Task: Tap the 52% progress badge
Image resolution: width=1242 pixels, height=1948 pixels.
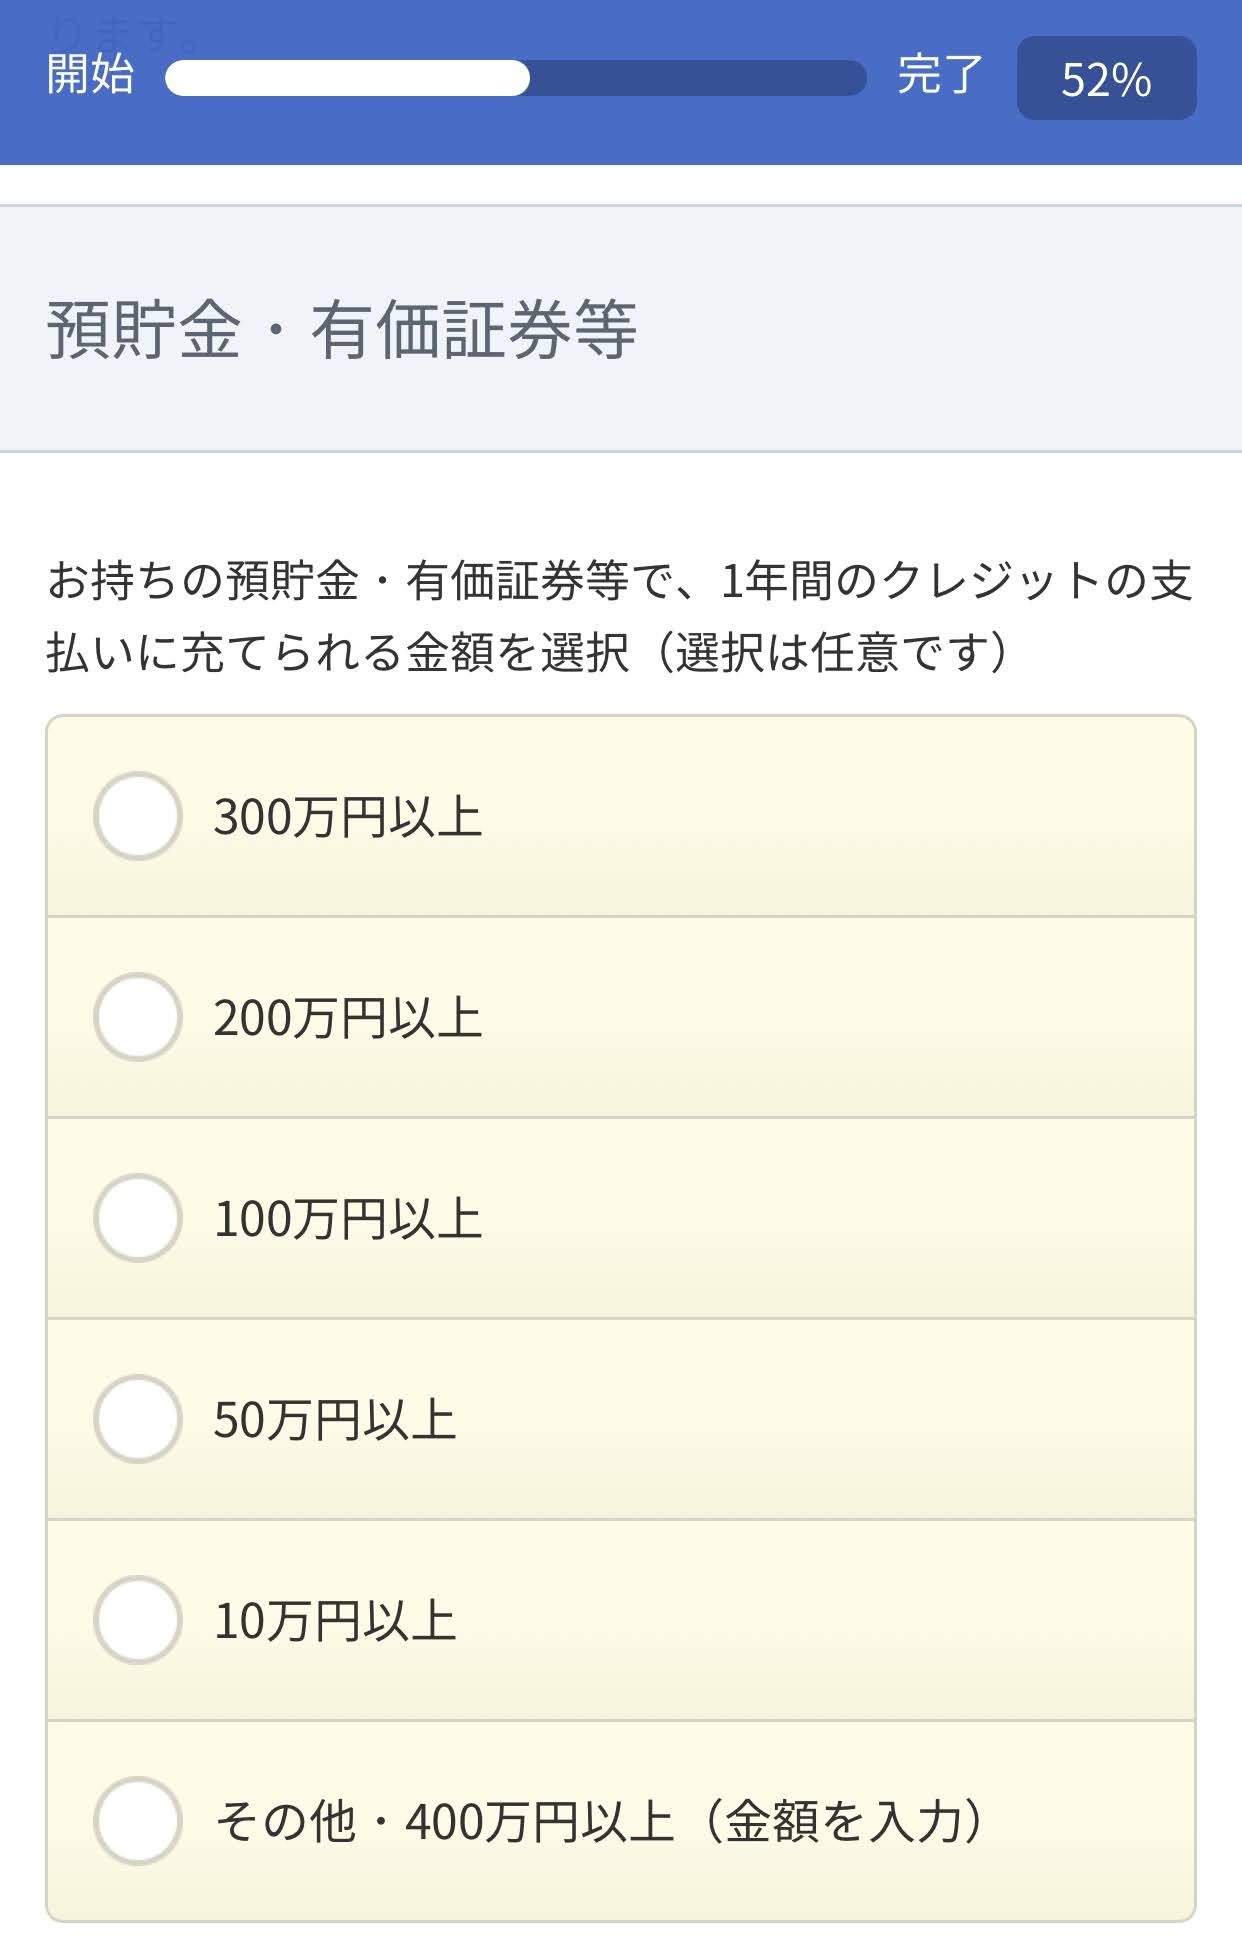Action: (x=1106, y=78)
